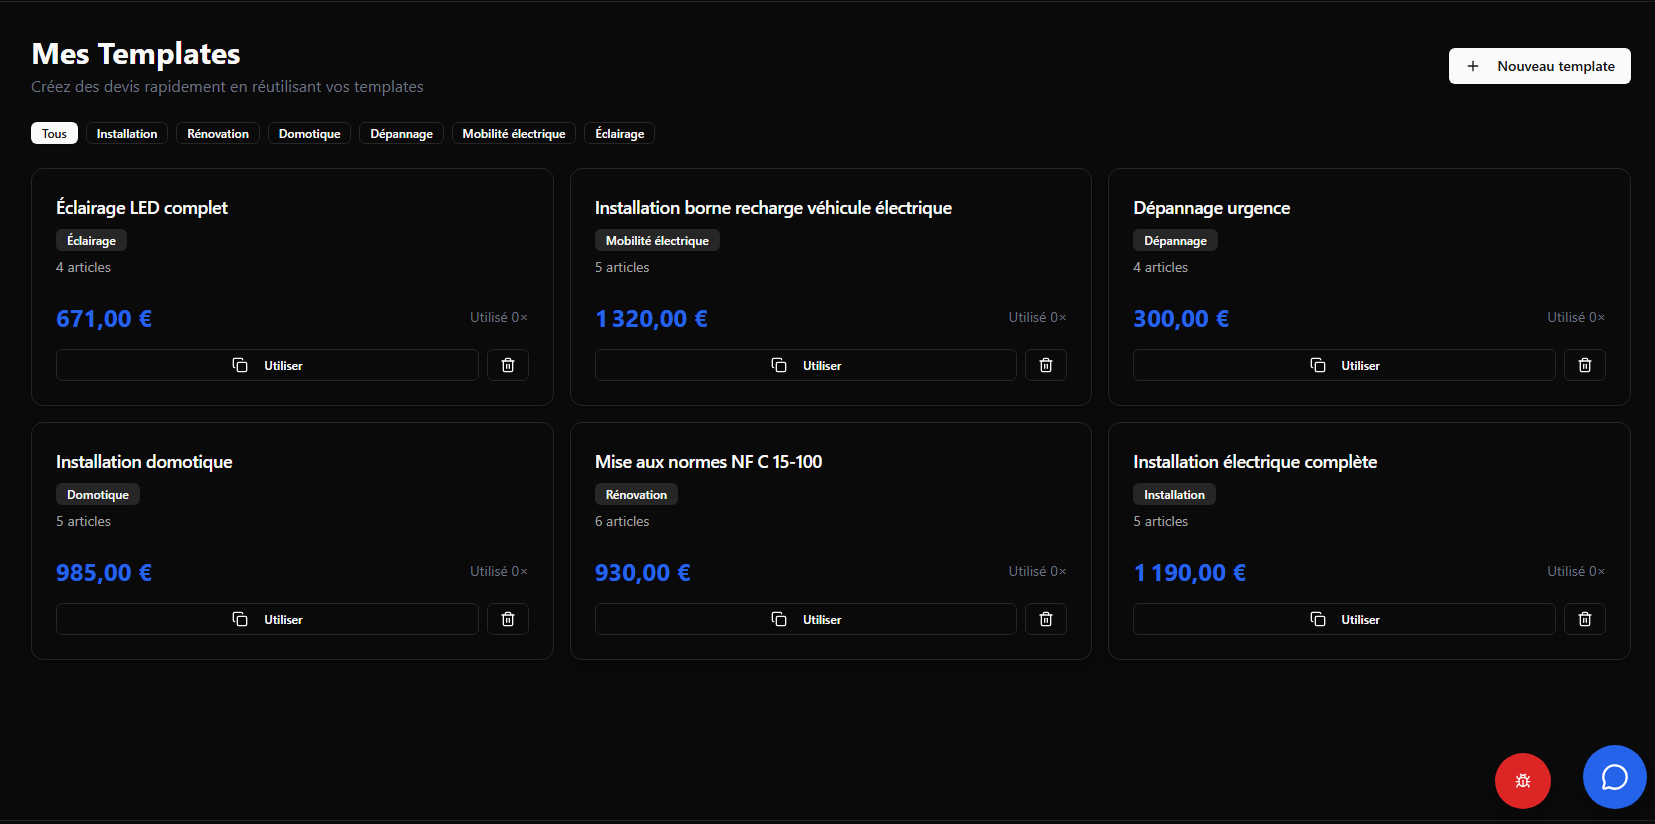Delete the Éclairage LED complet template

click(507, 365)
